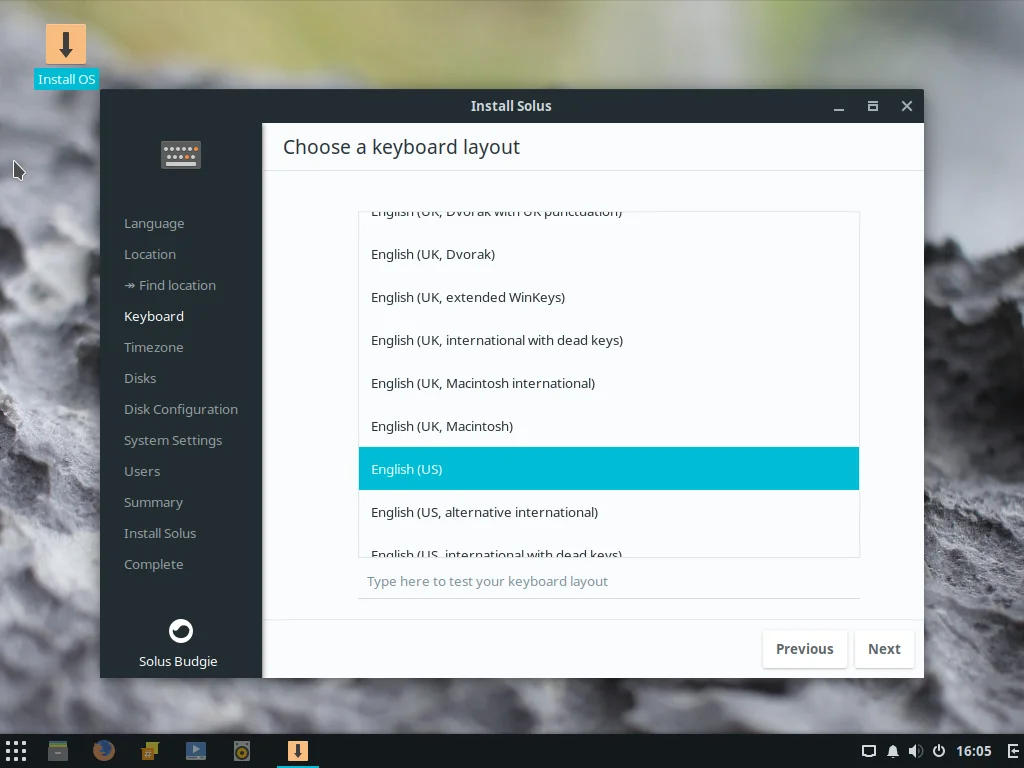Go to the Users step
This screenshot has height=768, width=1024.
142,472
